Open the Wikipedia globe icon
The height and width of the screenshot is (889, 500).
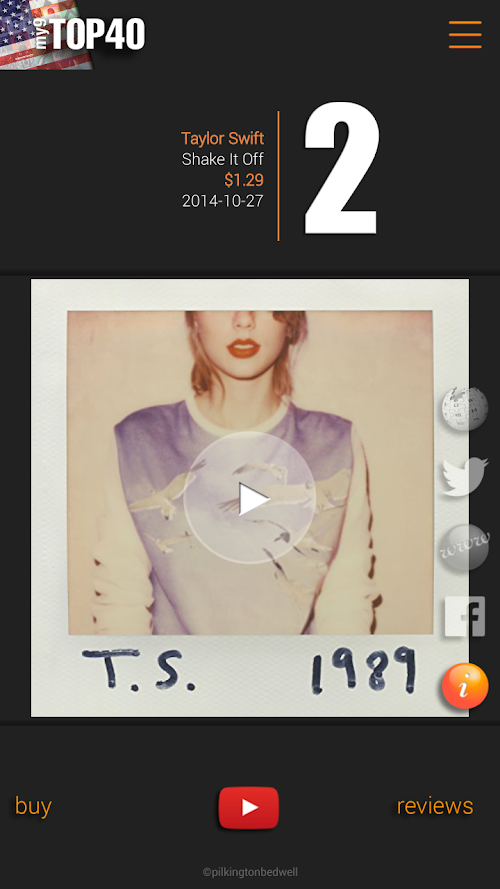point(465,408)
